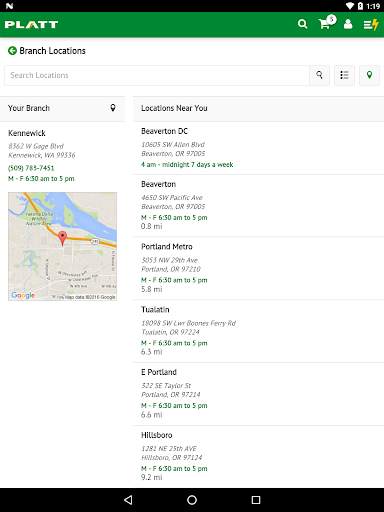This screenshot has height=512, width=384.
Task: Open the E Portland location
Action: pos(258,394)
